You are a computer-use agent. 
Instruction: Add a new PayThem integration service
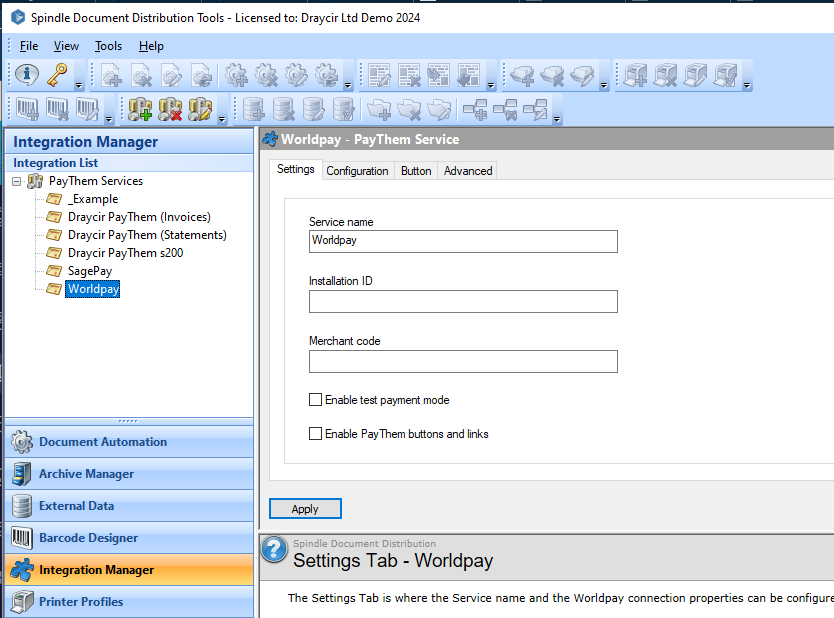(140, 109)
